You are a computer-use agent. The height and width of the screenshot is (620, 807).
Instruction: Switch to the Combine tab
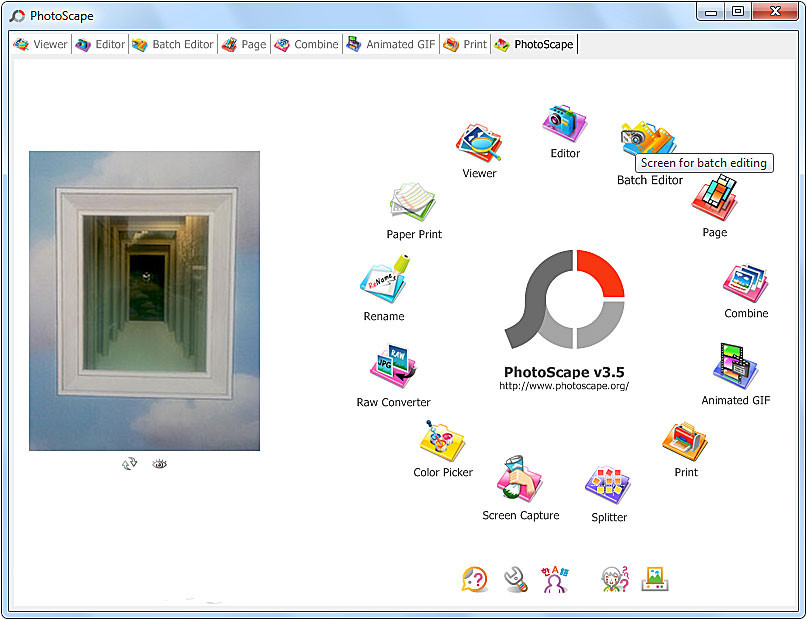[306, 45]
